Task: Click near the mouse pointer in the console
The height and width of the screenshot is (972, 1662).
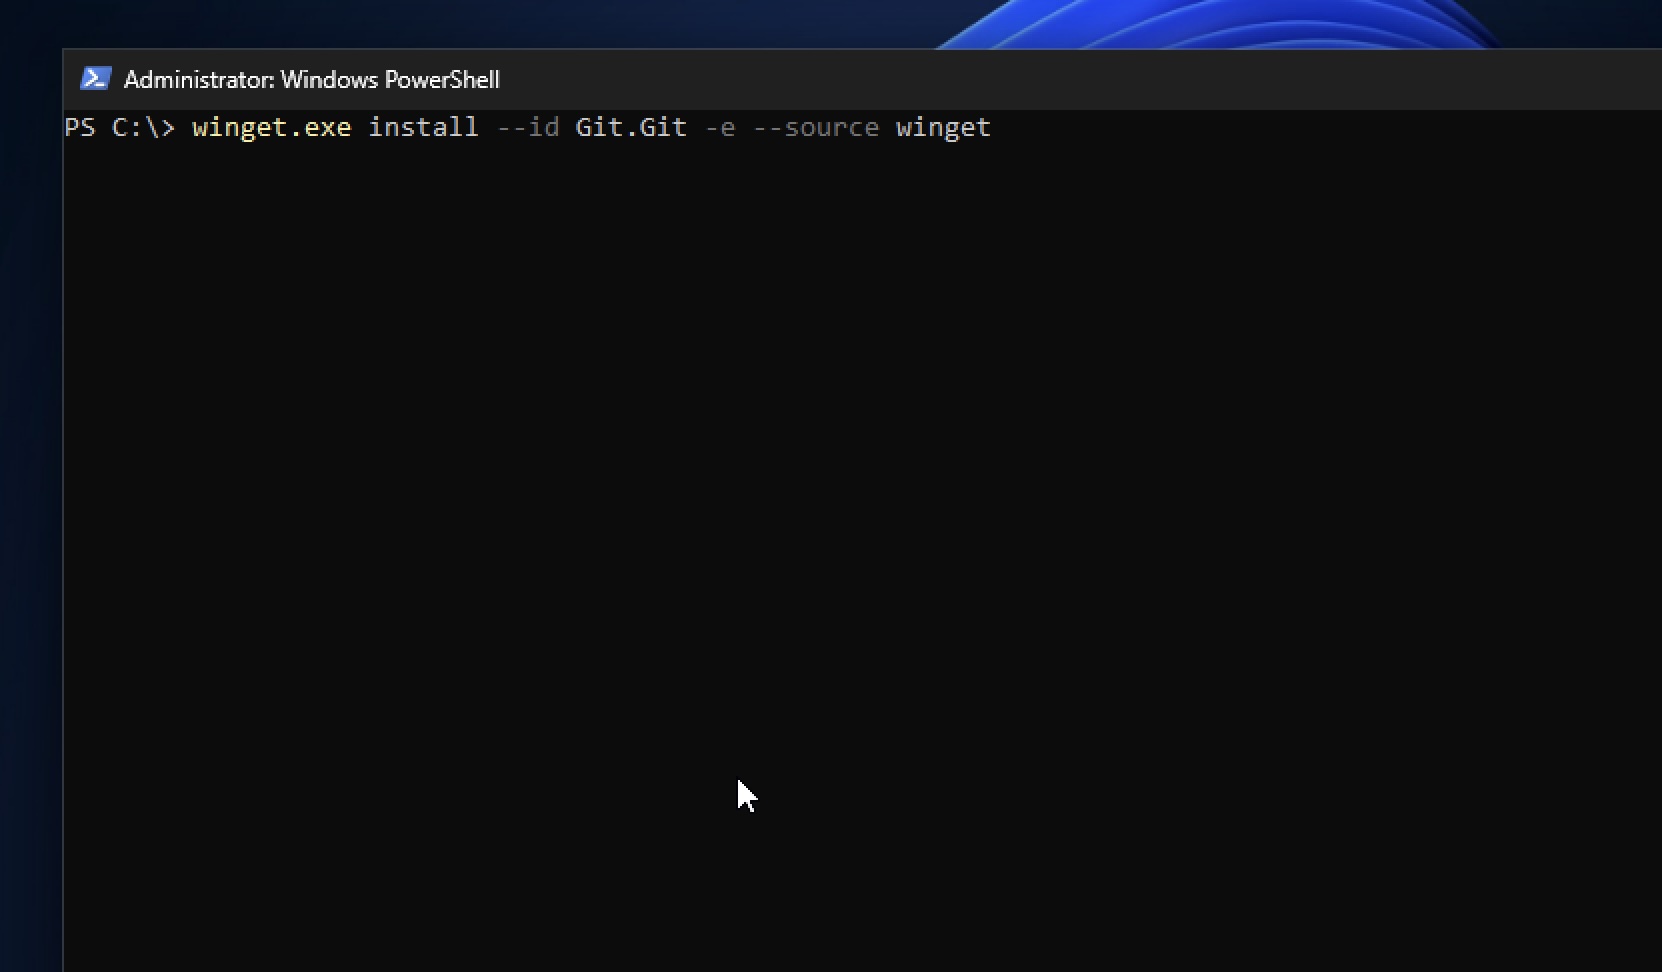Action: [748, 797]
